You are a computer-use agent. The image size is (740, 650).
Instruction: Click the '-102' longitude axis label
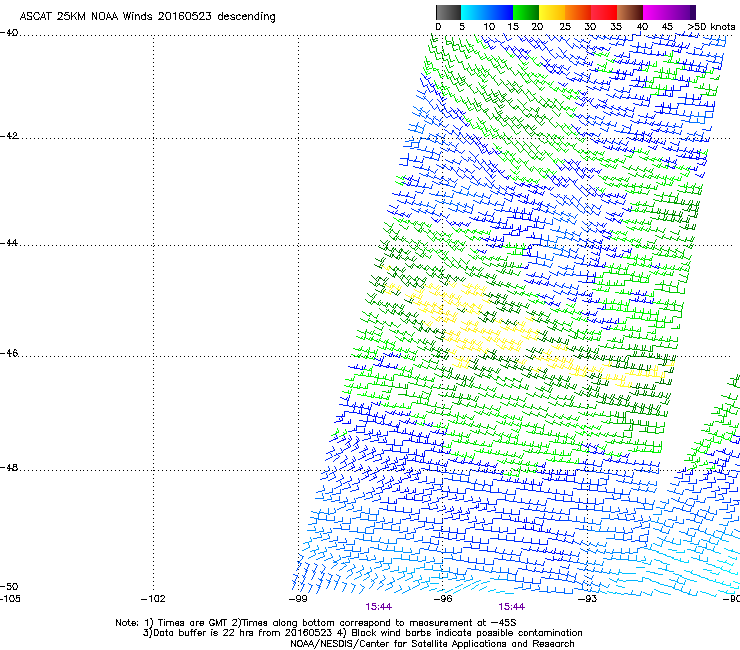coord(153,599)
